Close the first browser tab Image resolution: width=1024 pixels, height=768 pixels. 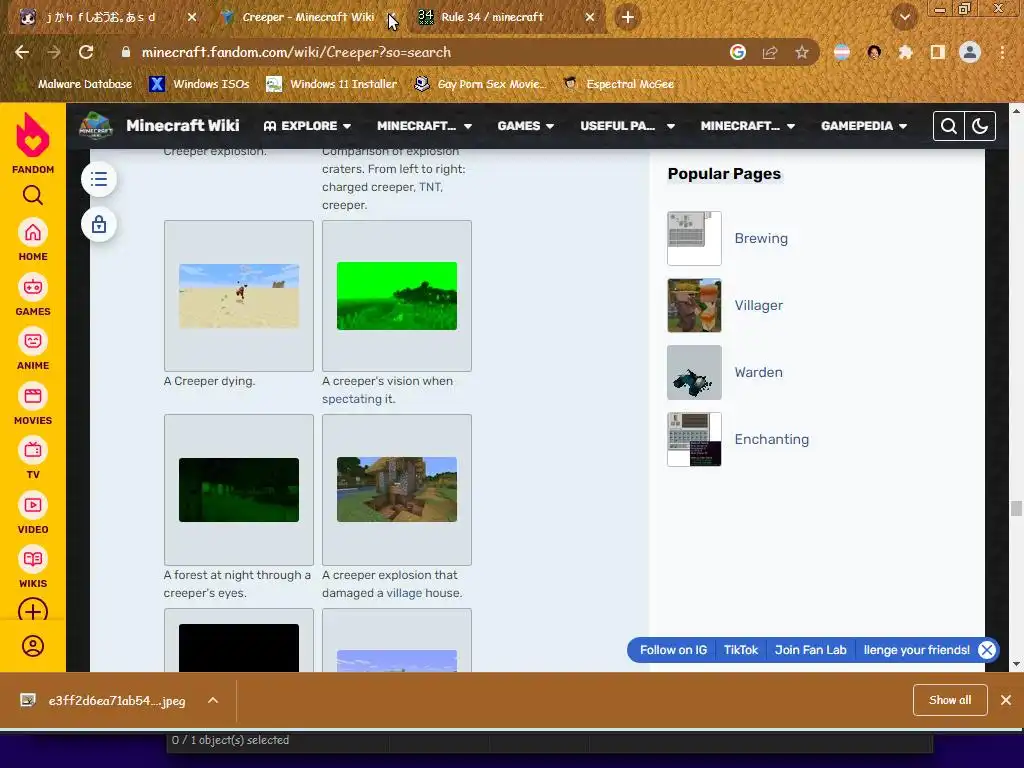tap(192, 18)
